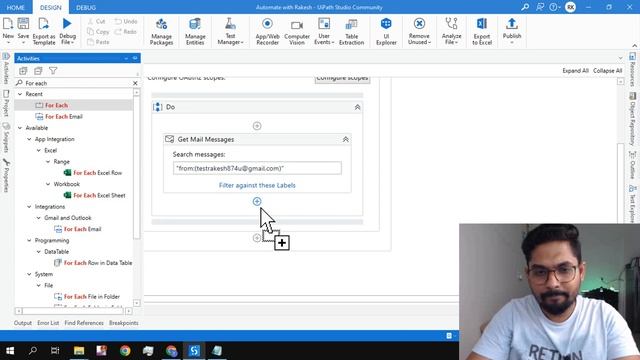Open Find References tab
The image size is (640, 360).
pyautogui.click(x=84, y=323)
